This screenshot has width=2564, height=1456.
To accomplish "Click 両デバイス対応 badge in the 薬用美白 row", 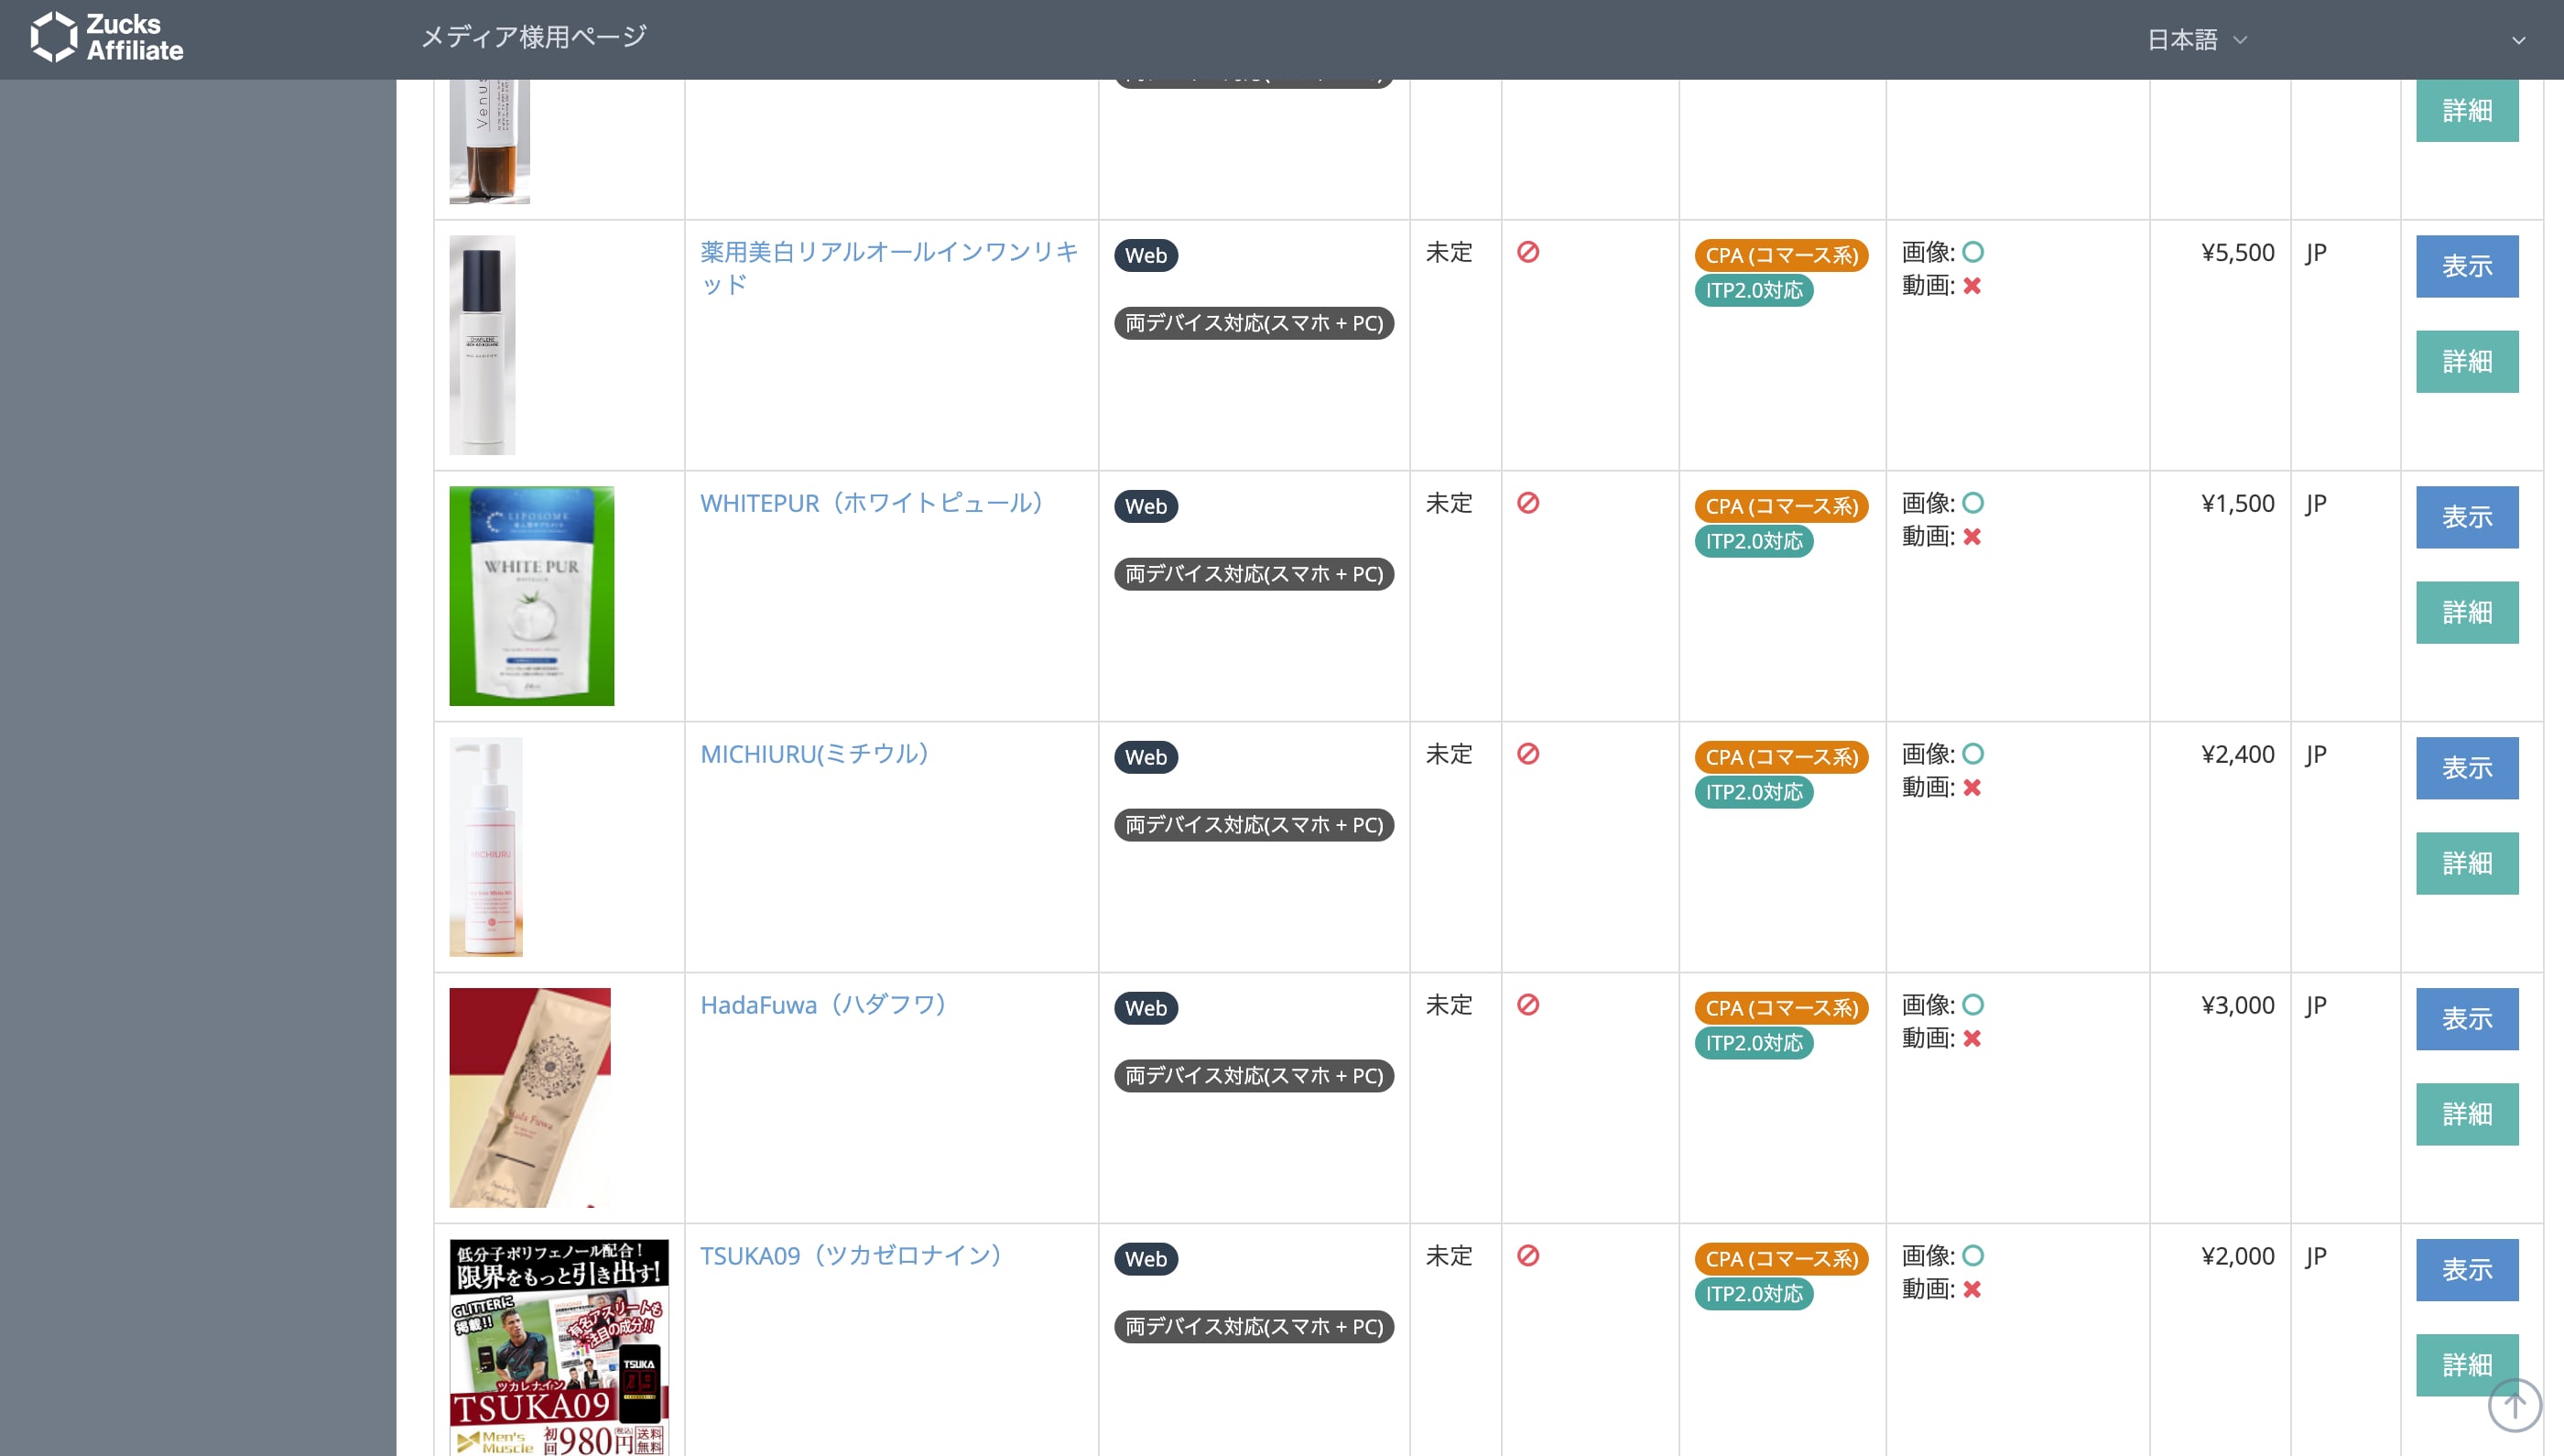I will pyautogui.click(x=1254, y=324).
